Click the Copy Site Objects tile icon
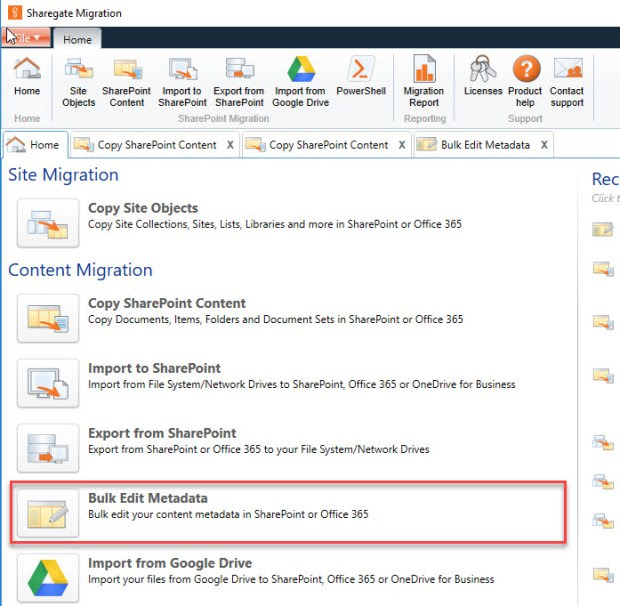Screen dimensions: 620x606 click(48, 223)
